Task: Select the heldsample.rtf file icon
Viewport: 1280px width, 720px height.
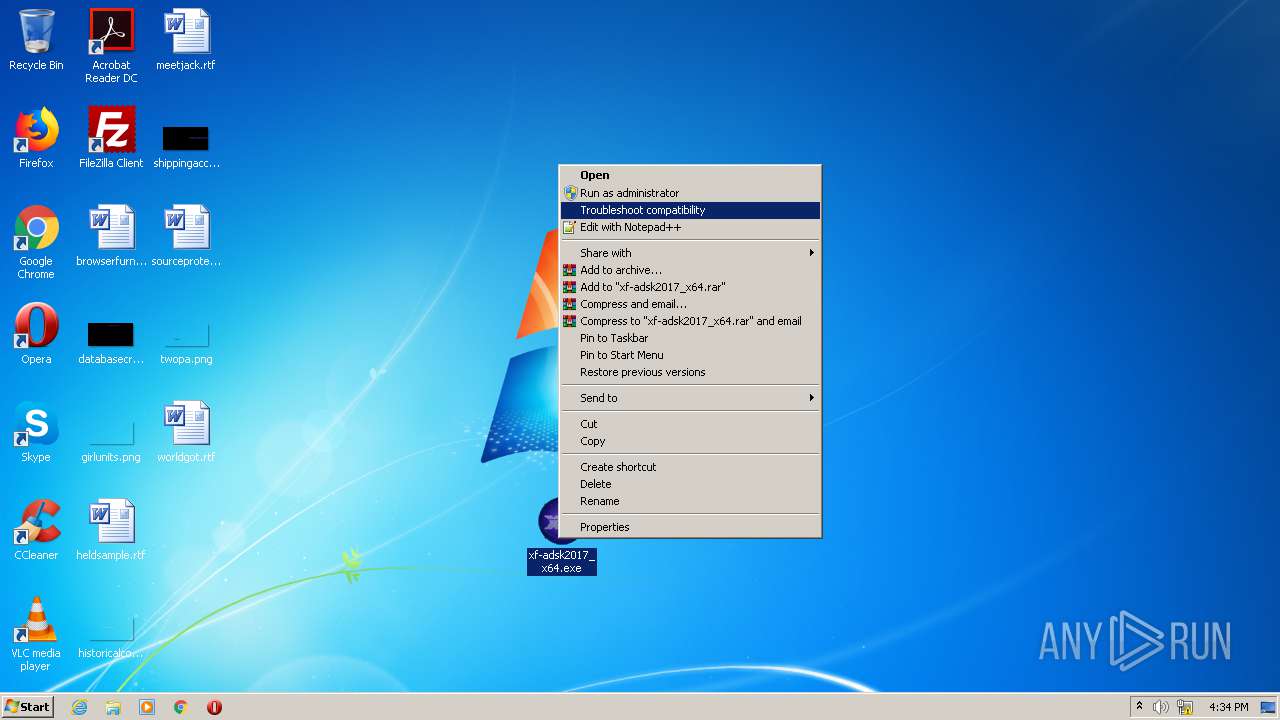Action: click(x=111, y=530)
